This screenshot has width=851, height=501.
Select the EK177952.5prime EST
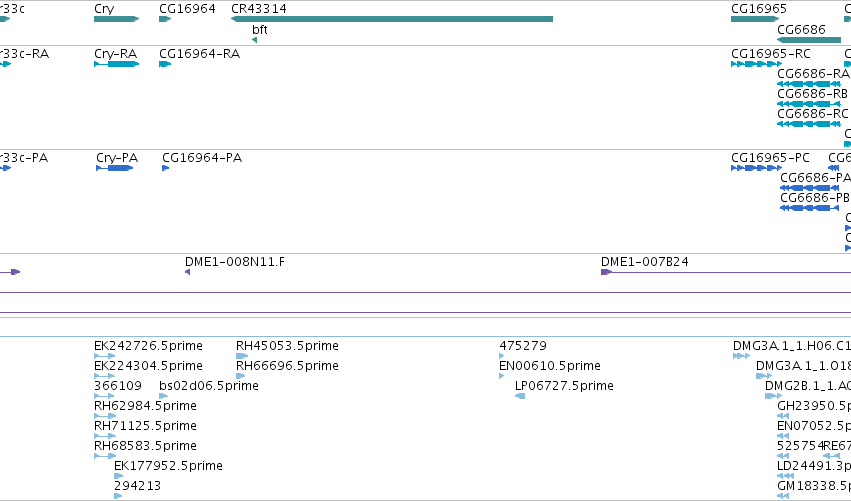[118, 477]
